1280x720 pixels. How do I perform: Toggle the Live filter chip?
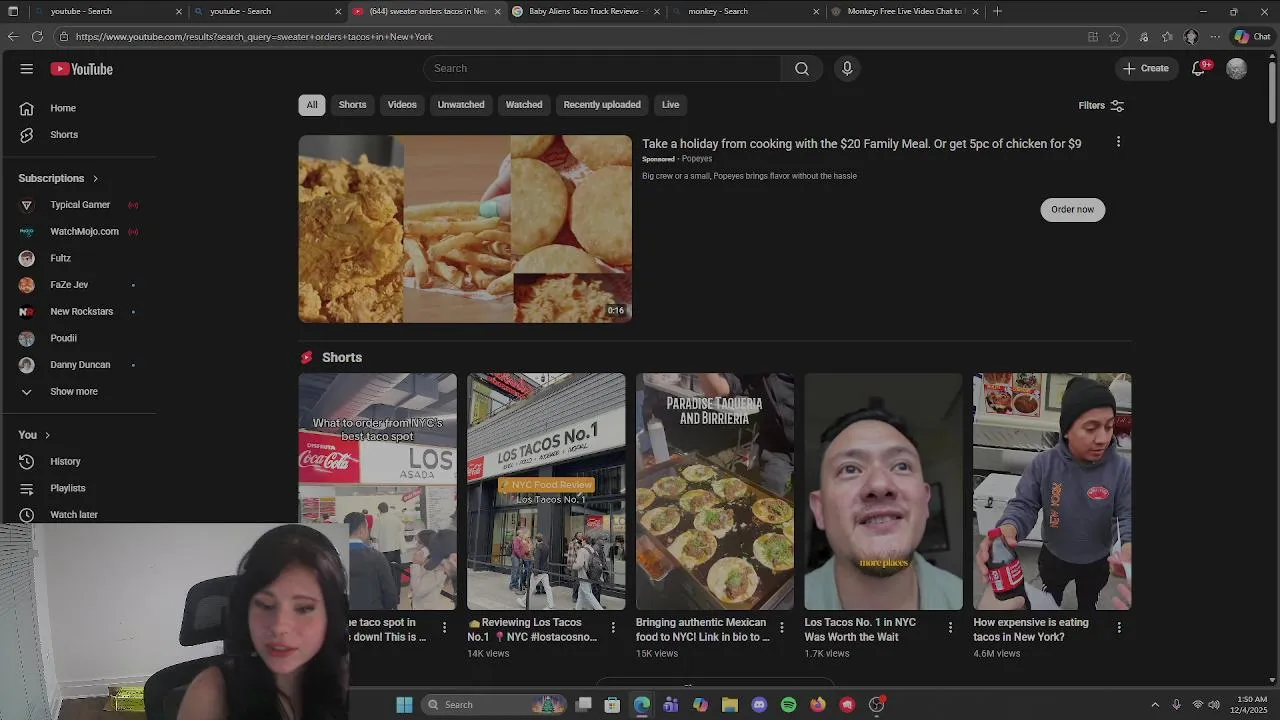(670, 105)
